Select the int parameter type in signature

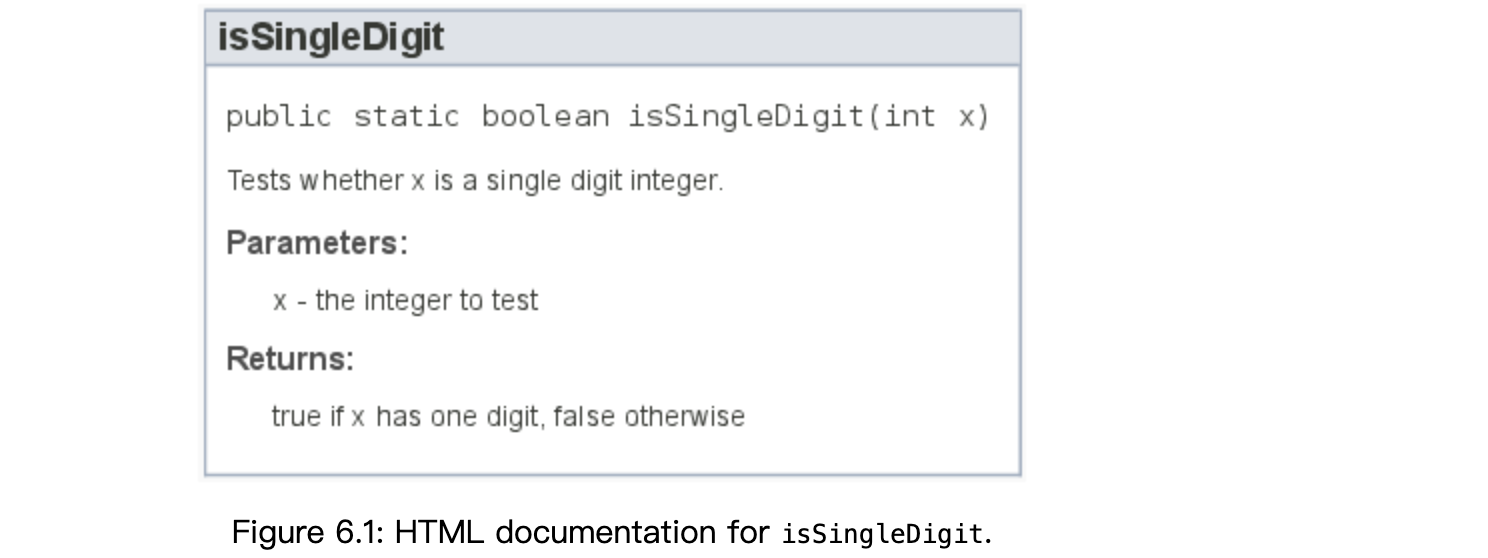(x=909, y=117)
